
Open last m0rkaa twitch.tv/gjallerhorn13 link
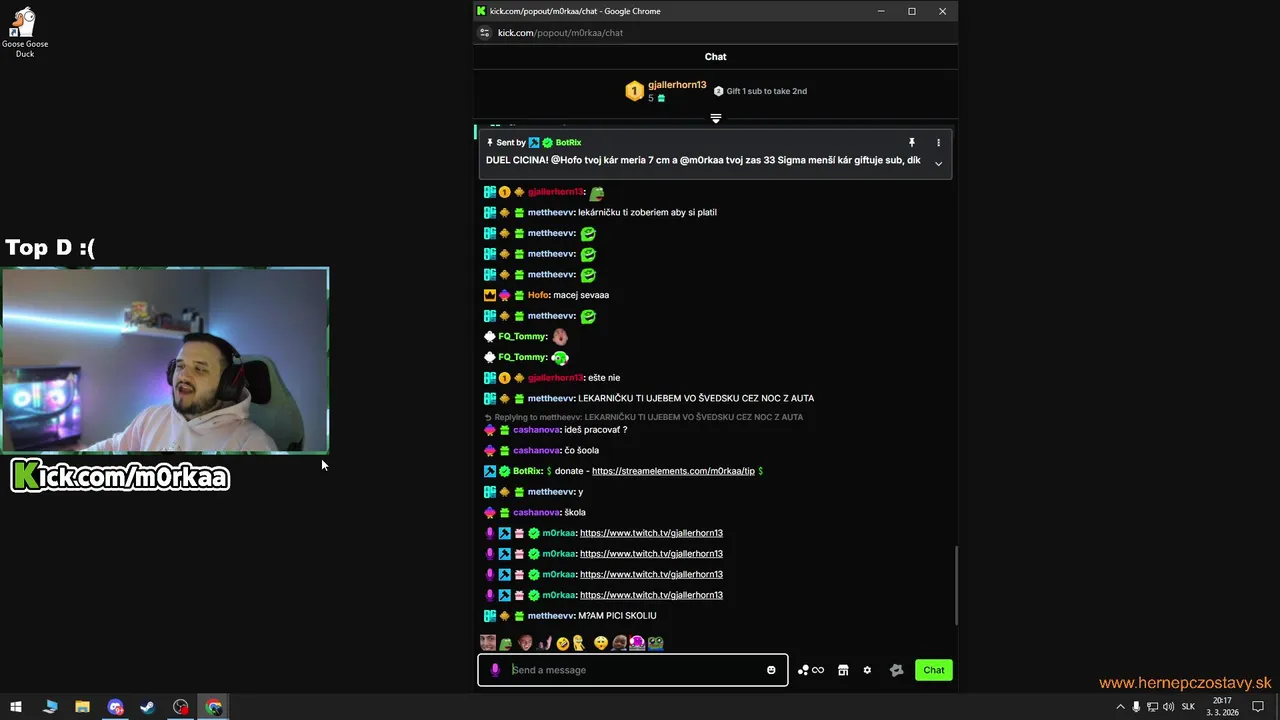[x=651, y=595]
